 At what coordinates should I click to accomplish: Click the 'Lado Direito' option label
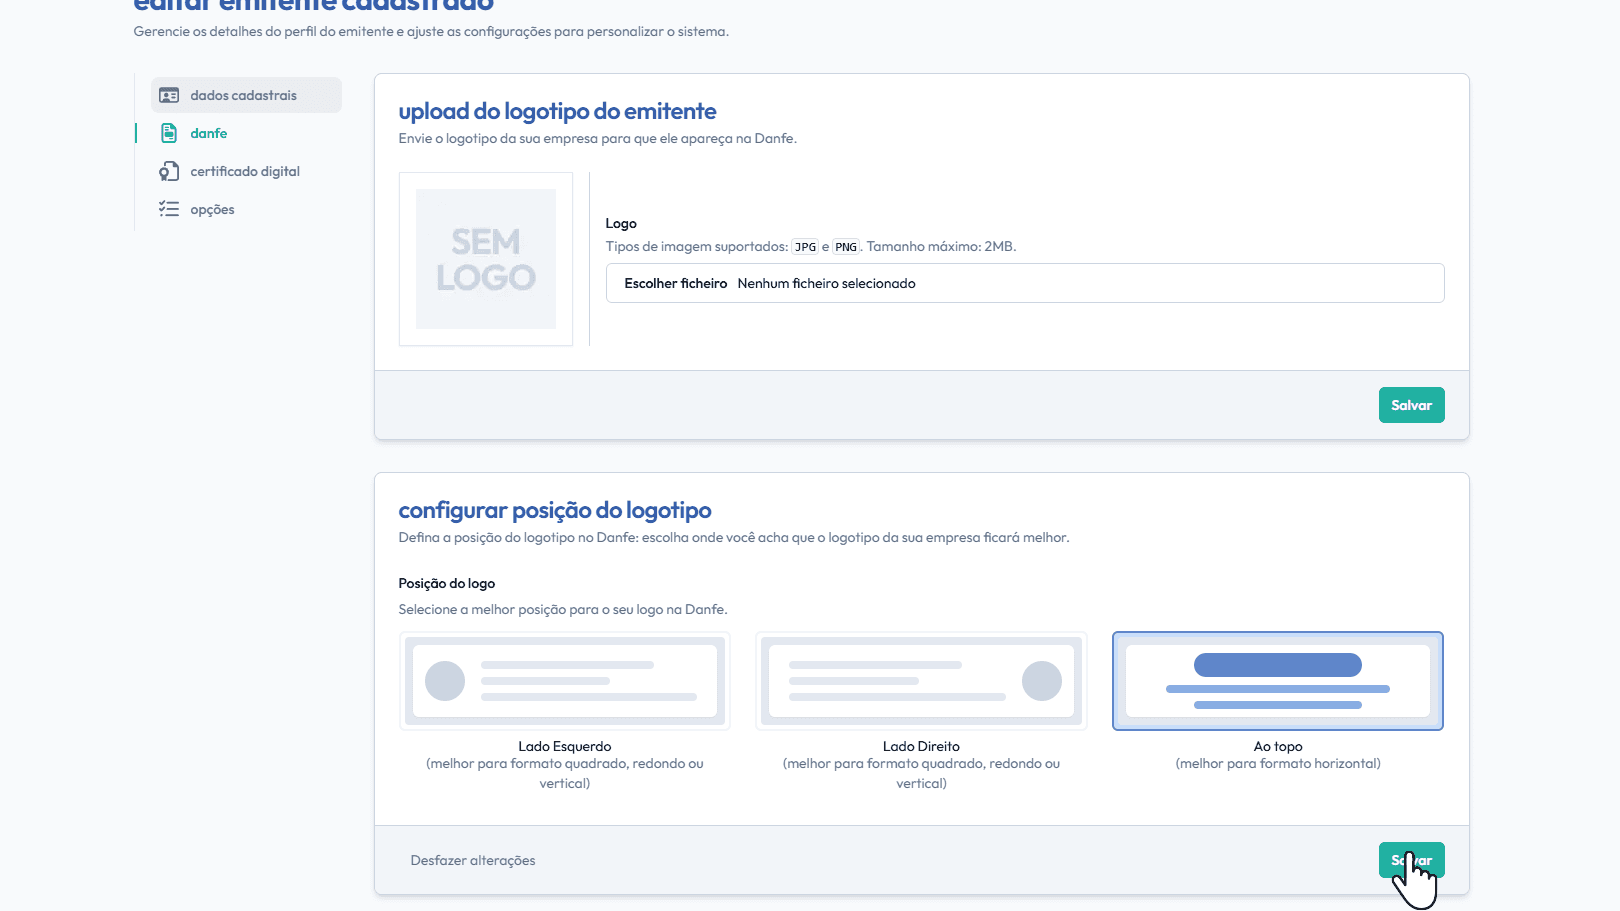(921, 746)
